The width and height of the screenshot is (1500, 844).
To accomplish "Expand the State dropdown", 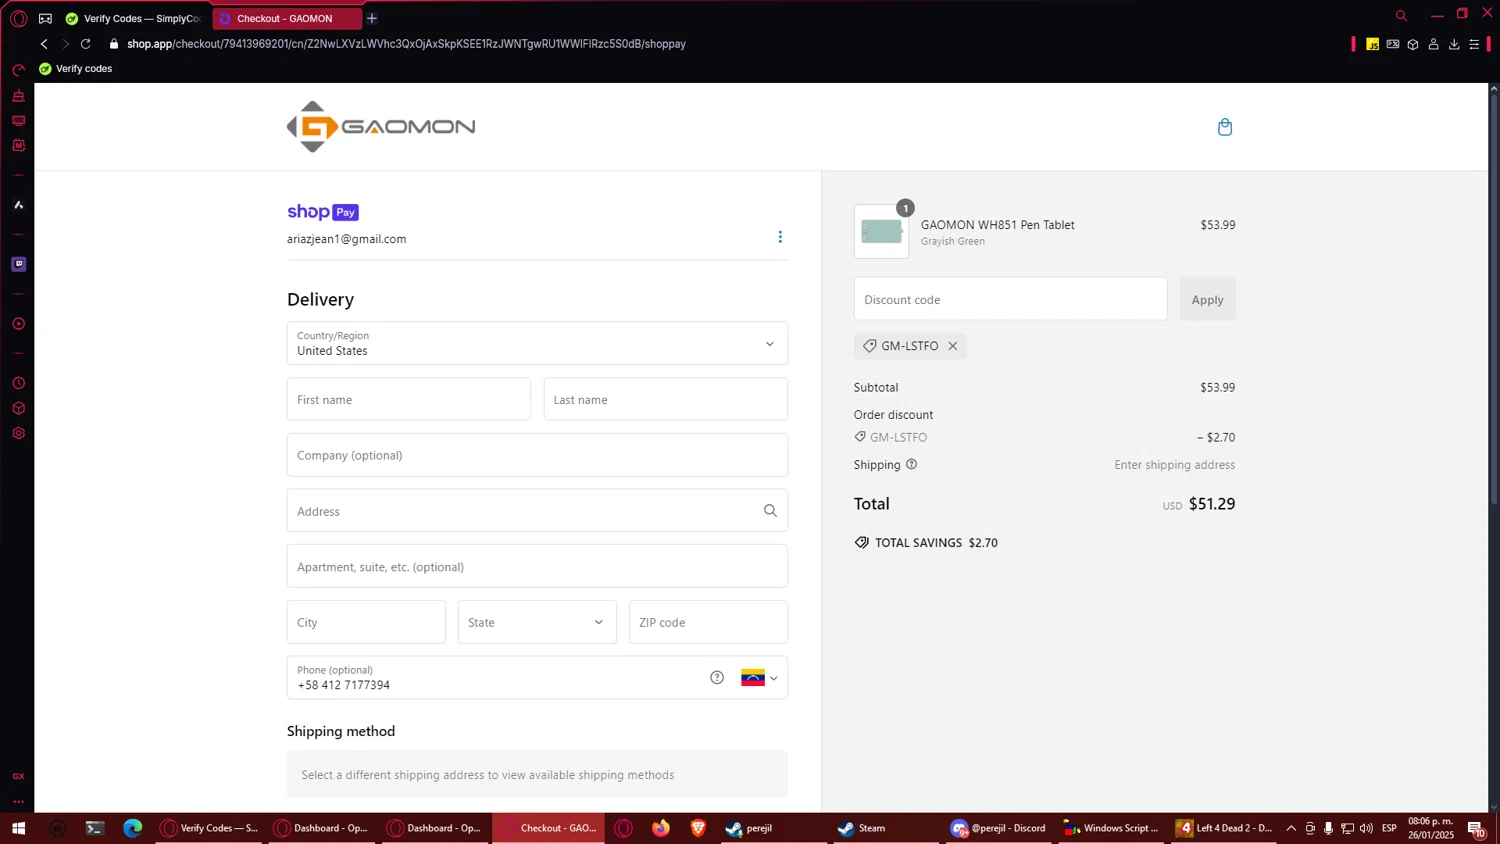I will tap(537, 622).
